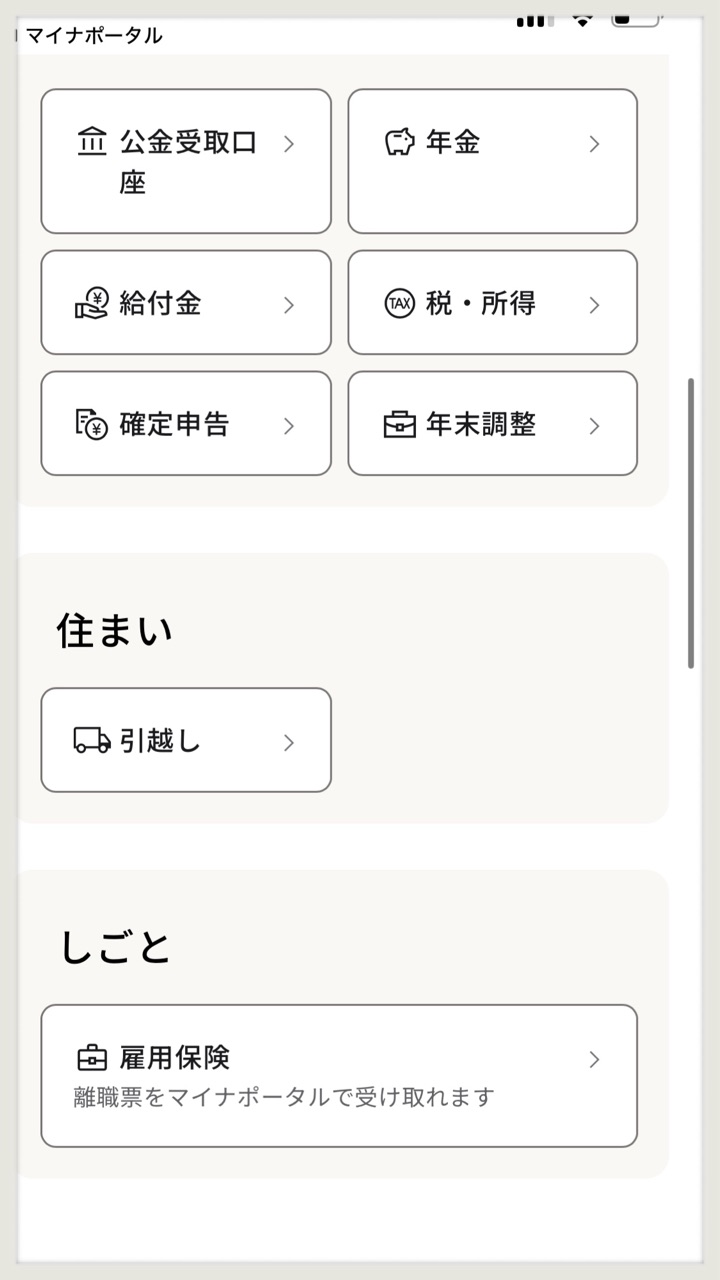Screen dimensions: 720x1280
Task: Tap the bank building icon for 公金受取口座
Action: 92,142
